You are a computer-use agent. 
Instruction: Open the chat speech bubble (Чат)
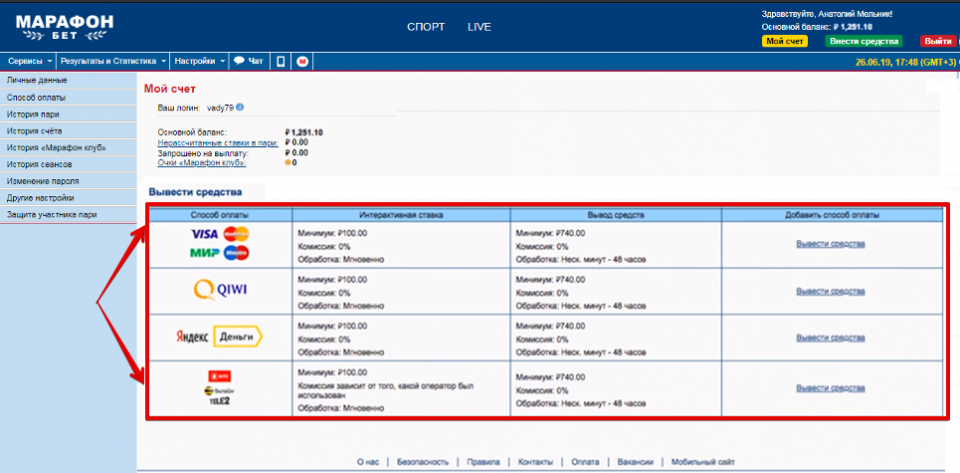pos(249,61)
